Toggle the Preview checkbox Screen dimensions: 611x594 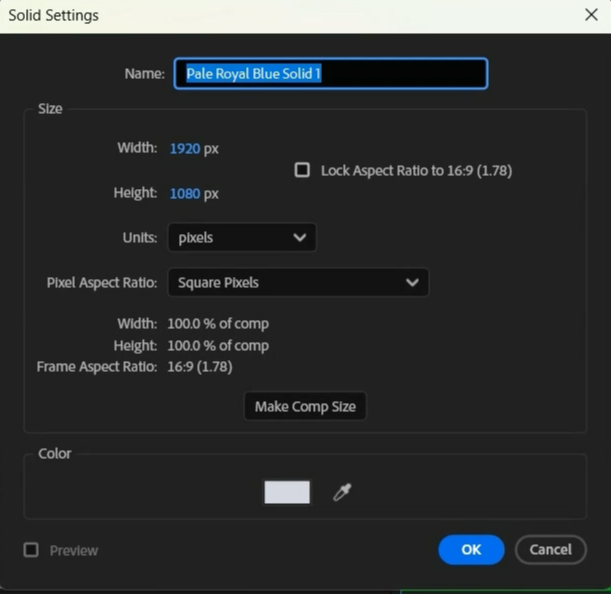(31, 550)
